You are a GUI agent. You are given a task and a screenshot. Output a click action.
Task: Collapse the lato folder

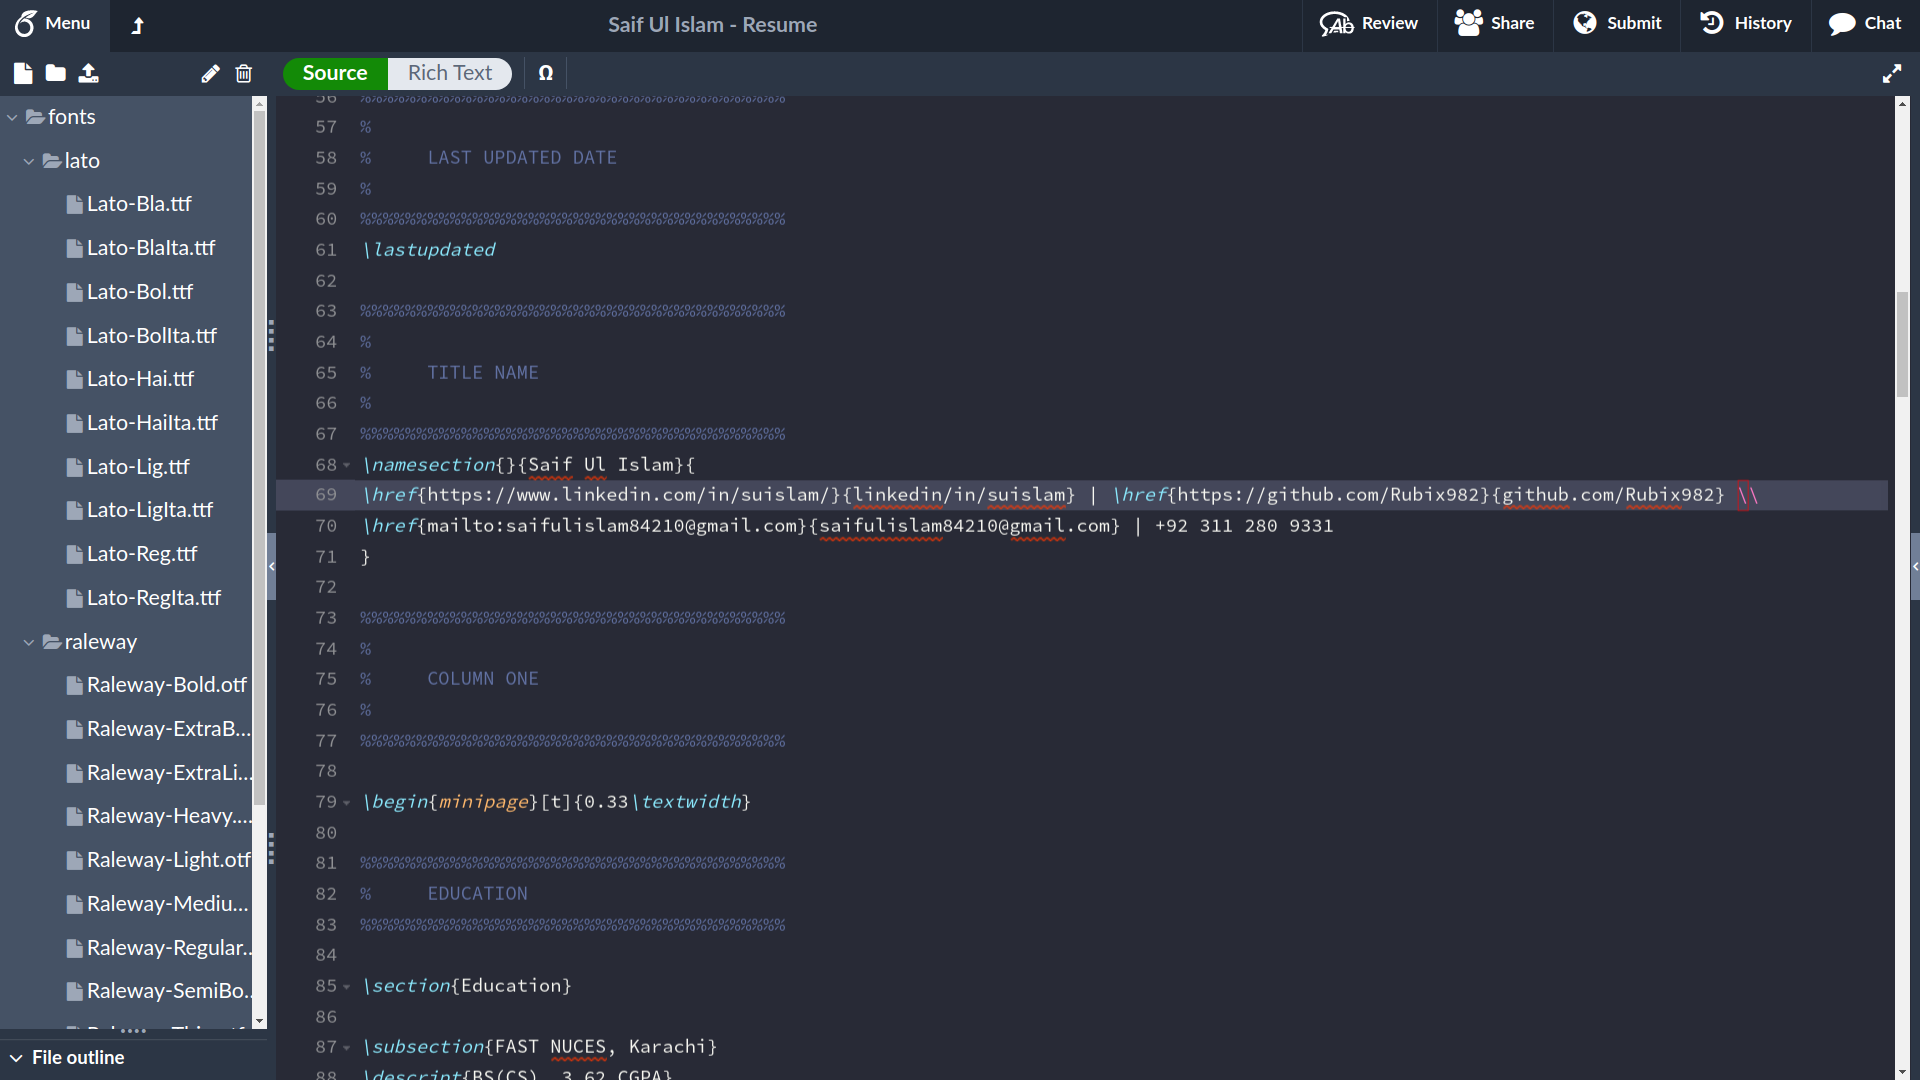tap(29, 161)
